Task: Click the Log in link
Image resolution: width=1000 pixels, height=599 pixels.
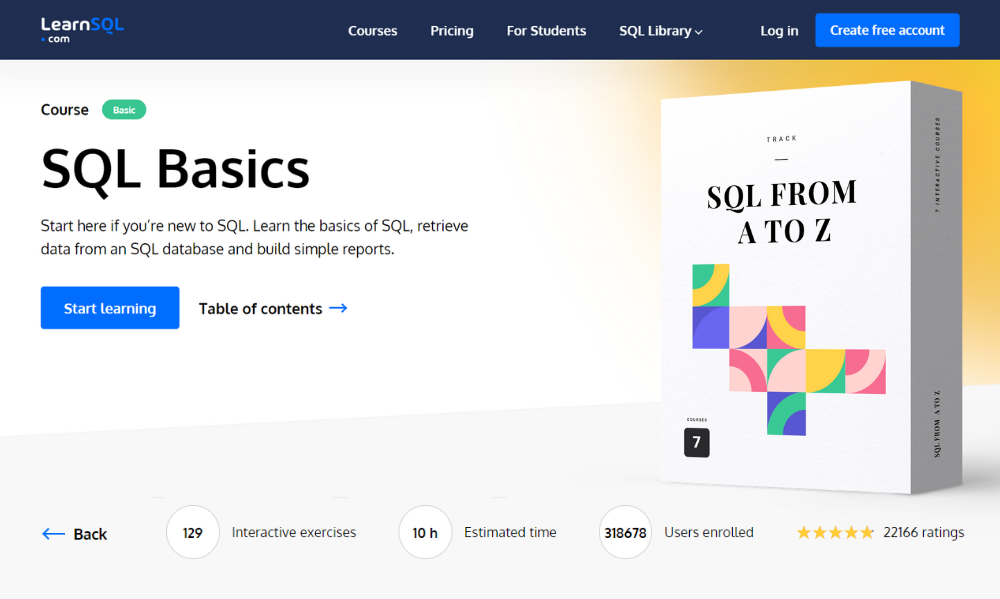Action: click(x=779, y=31)
